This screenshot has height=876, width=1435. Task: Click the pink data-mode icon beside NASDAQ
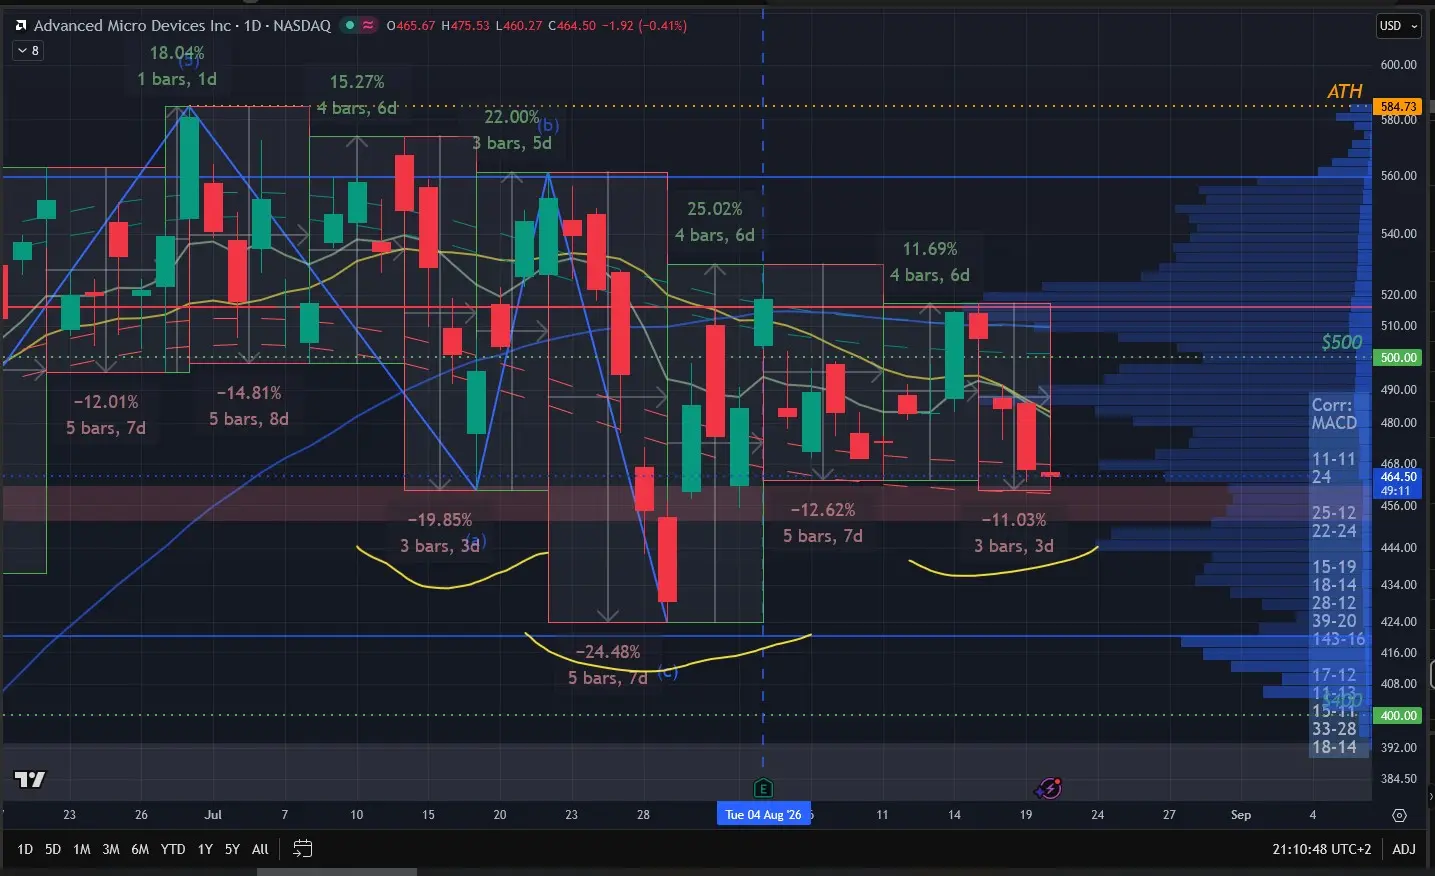(x=369, y=25)
